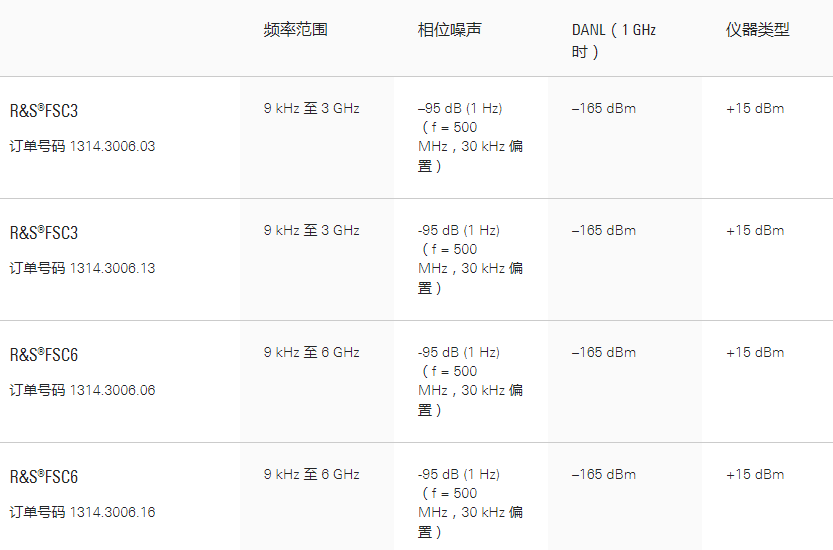Click order number 订单号码 1314.3006.13
The width and height of the screenshot is (833, 550).
83,268
